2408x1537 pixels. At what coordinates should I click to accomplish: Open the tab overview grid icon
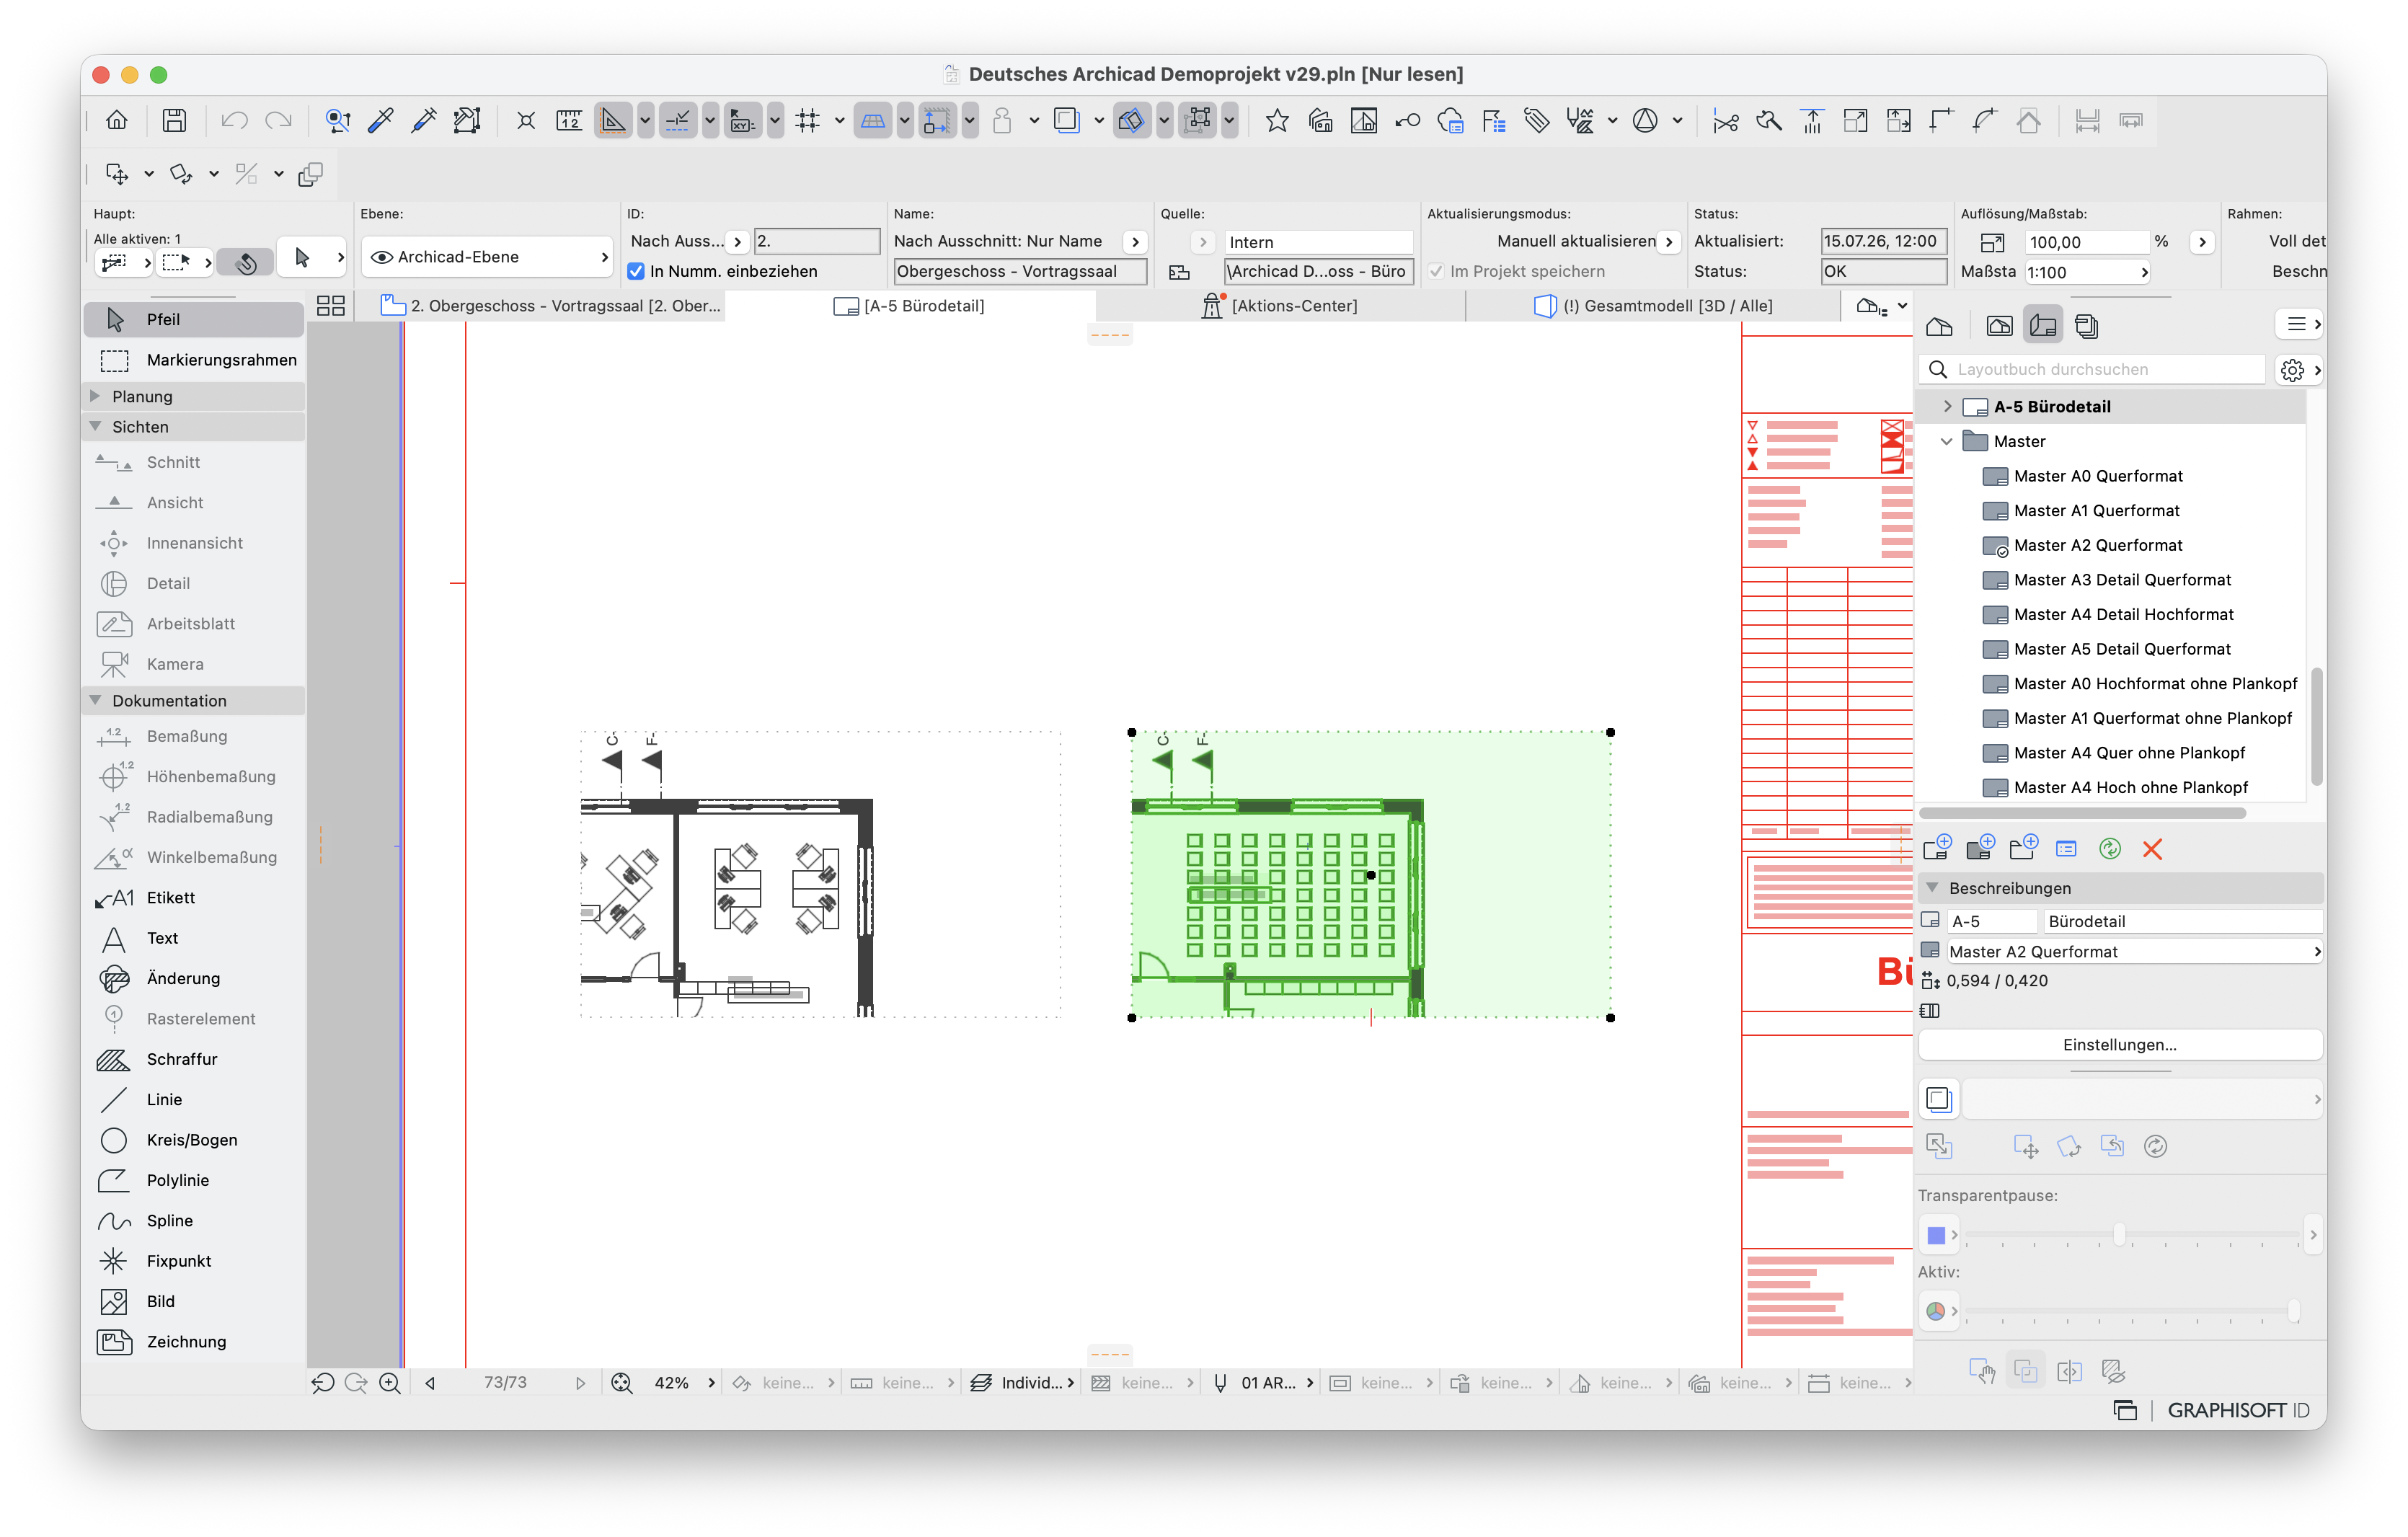tap(330, 306)
